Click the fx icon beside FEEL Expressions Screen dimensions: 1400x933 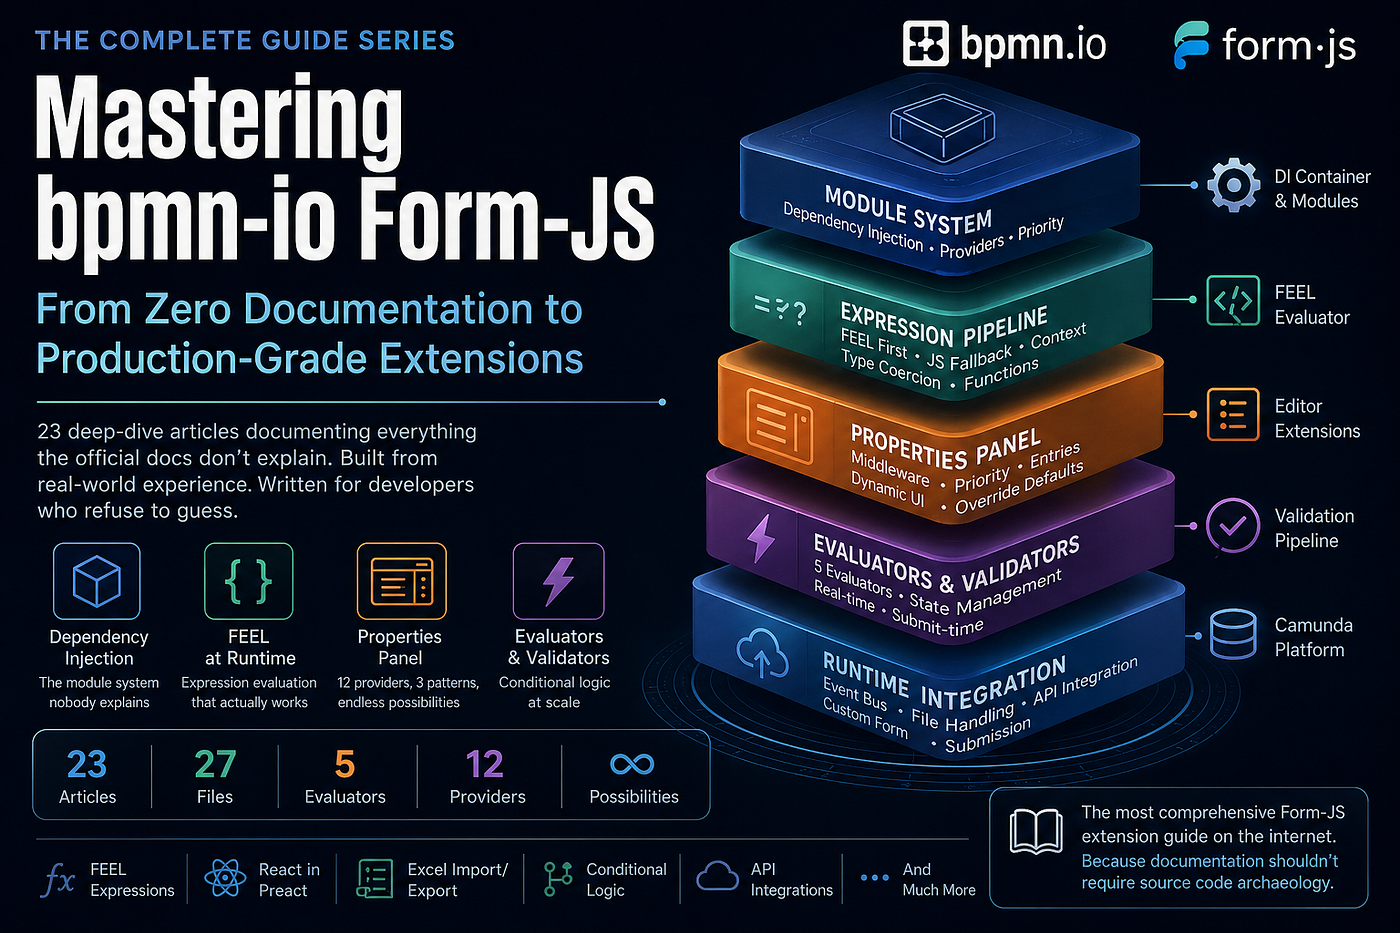coord(59,880)
